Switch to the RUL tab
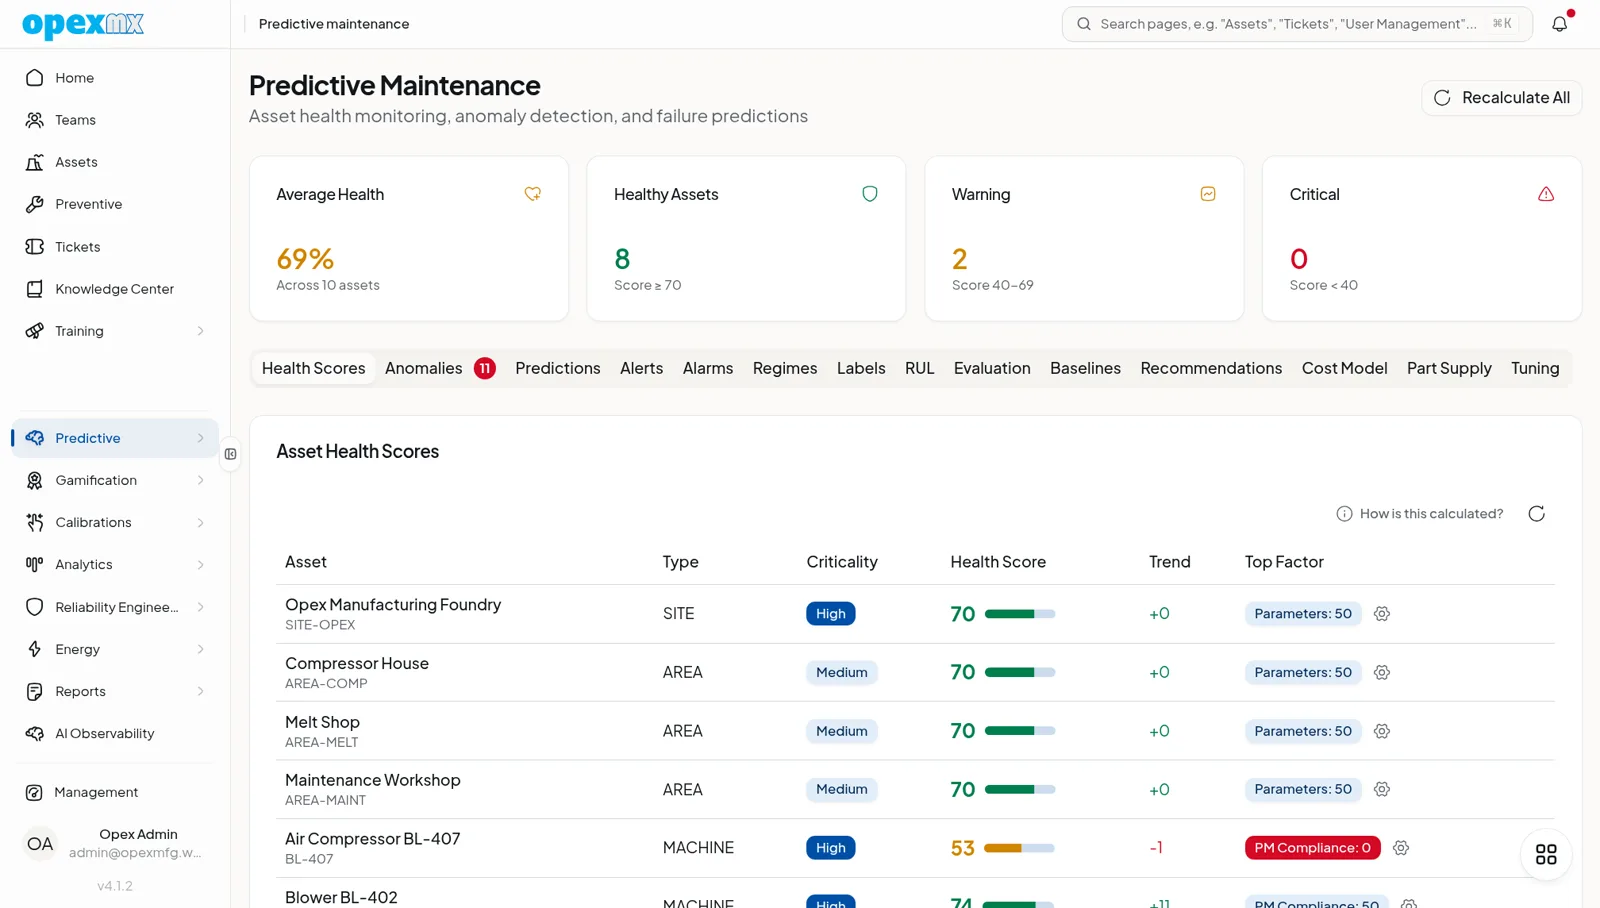This screenshot has width=1600, height=908. click(x=920, y=368)
